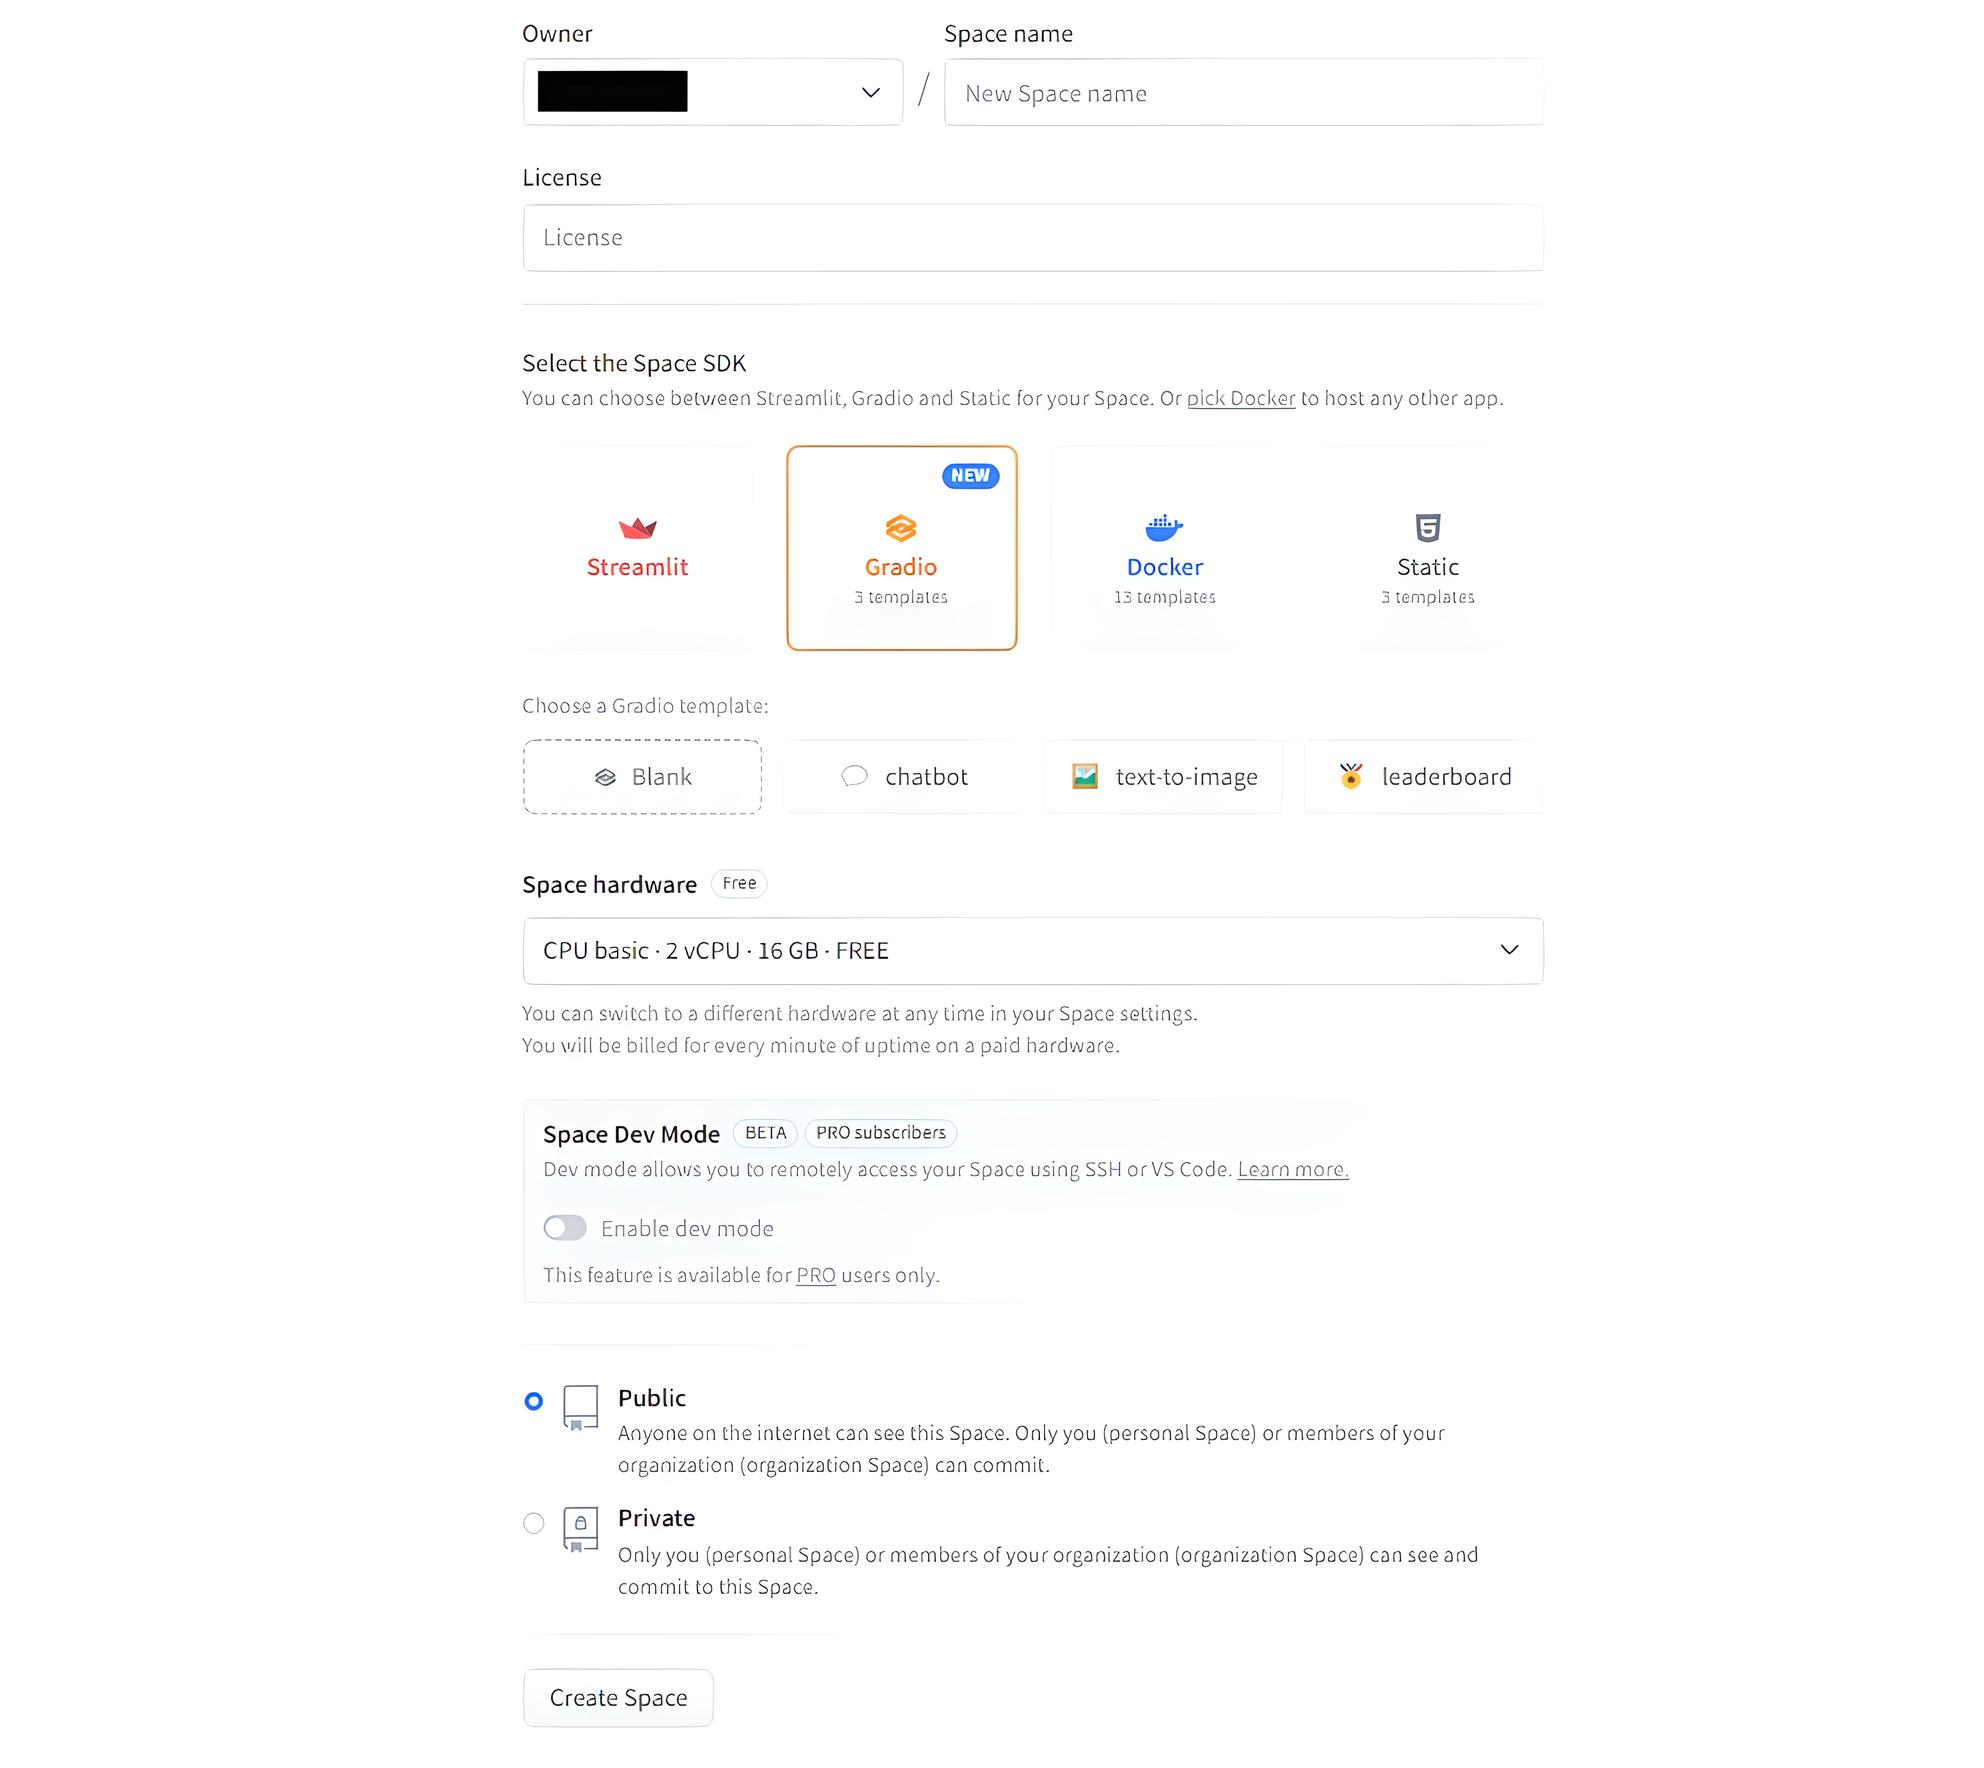Click the text-to-image picture icon

[x=1085, y=776]
